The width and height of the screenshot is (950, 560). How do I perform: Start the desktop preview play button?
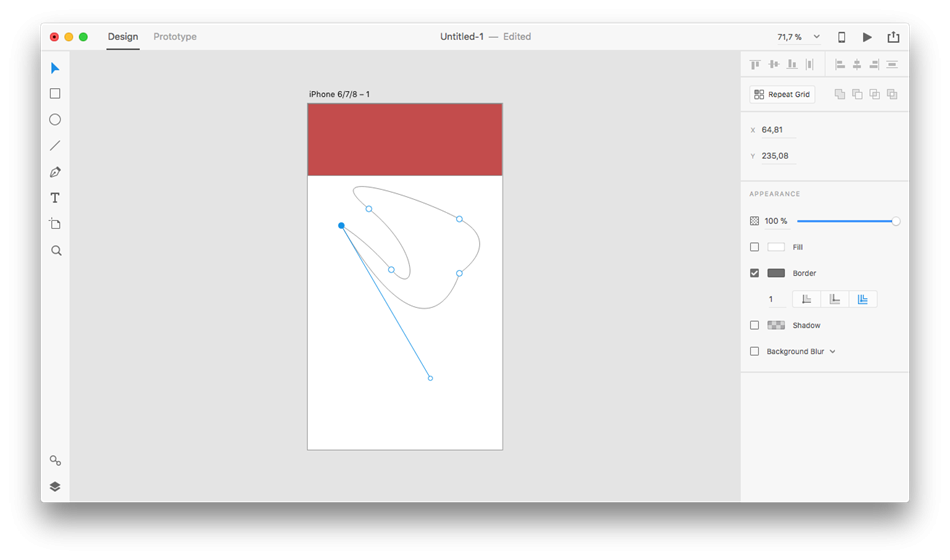point(867,37)
